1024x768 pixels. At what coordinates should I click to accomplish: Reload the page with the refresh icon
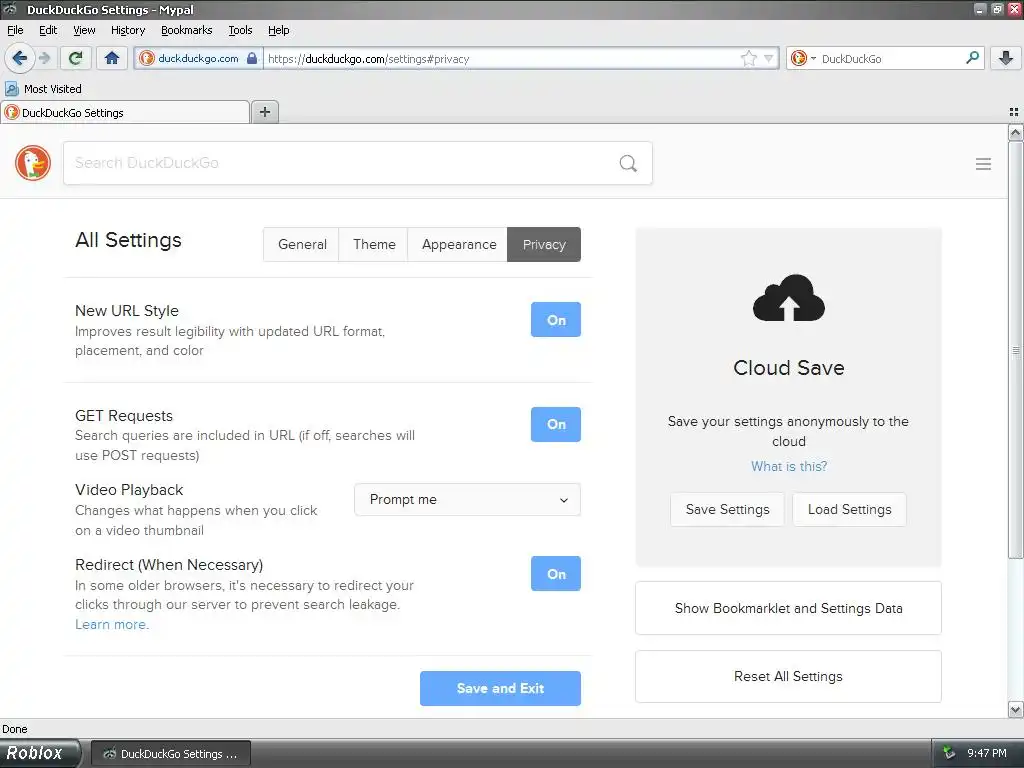coord(75,58)
